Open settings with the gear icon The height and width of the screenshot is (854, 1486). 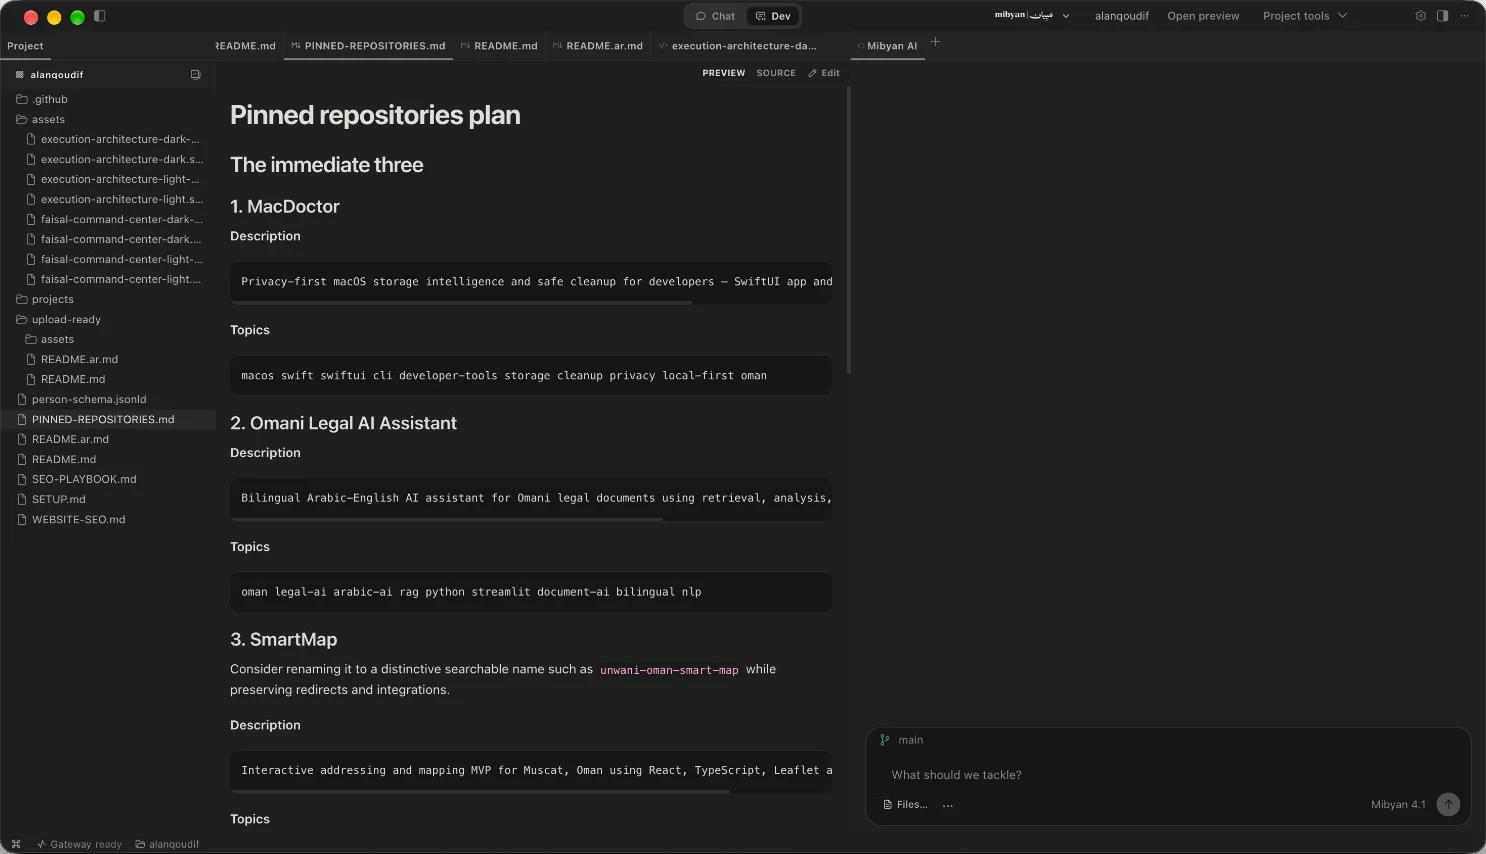point(1420,16)
